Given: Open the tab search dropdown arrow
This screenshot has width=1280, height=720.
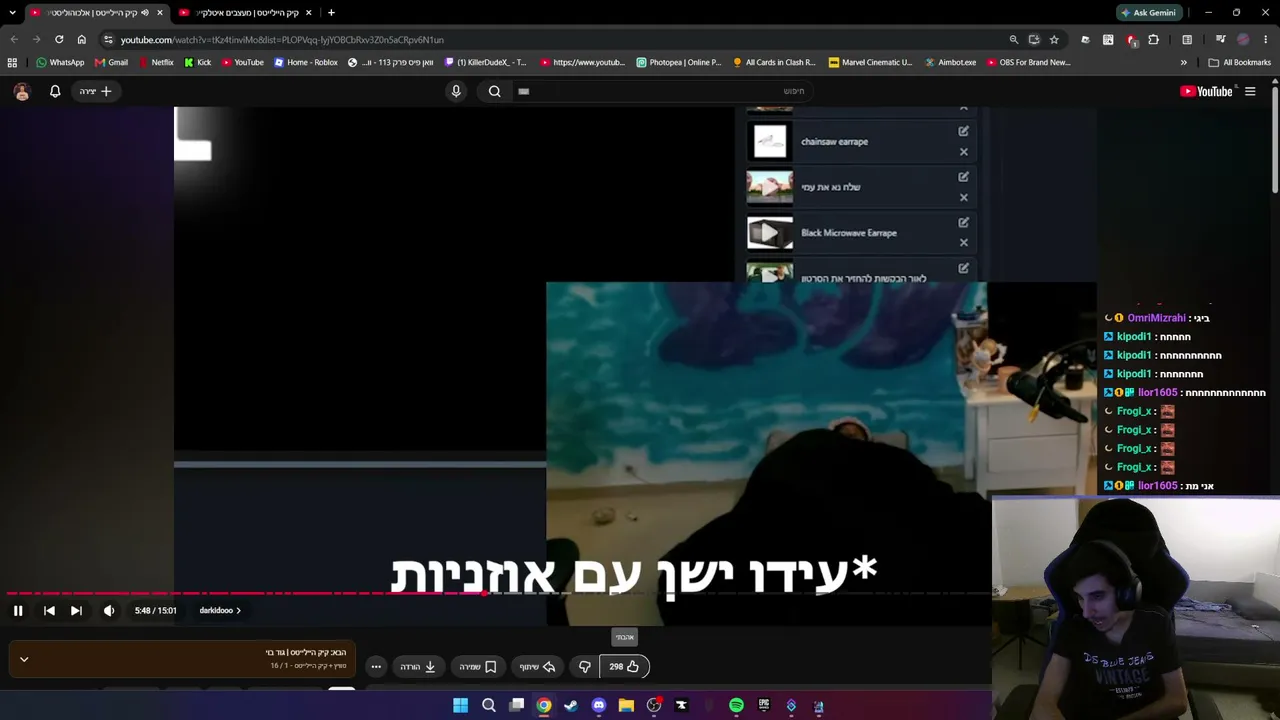Looking at the screenshot, I should tap(12, 13).
